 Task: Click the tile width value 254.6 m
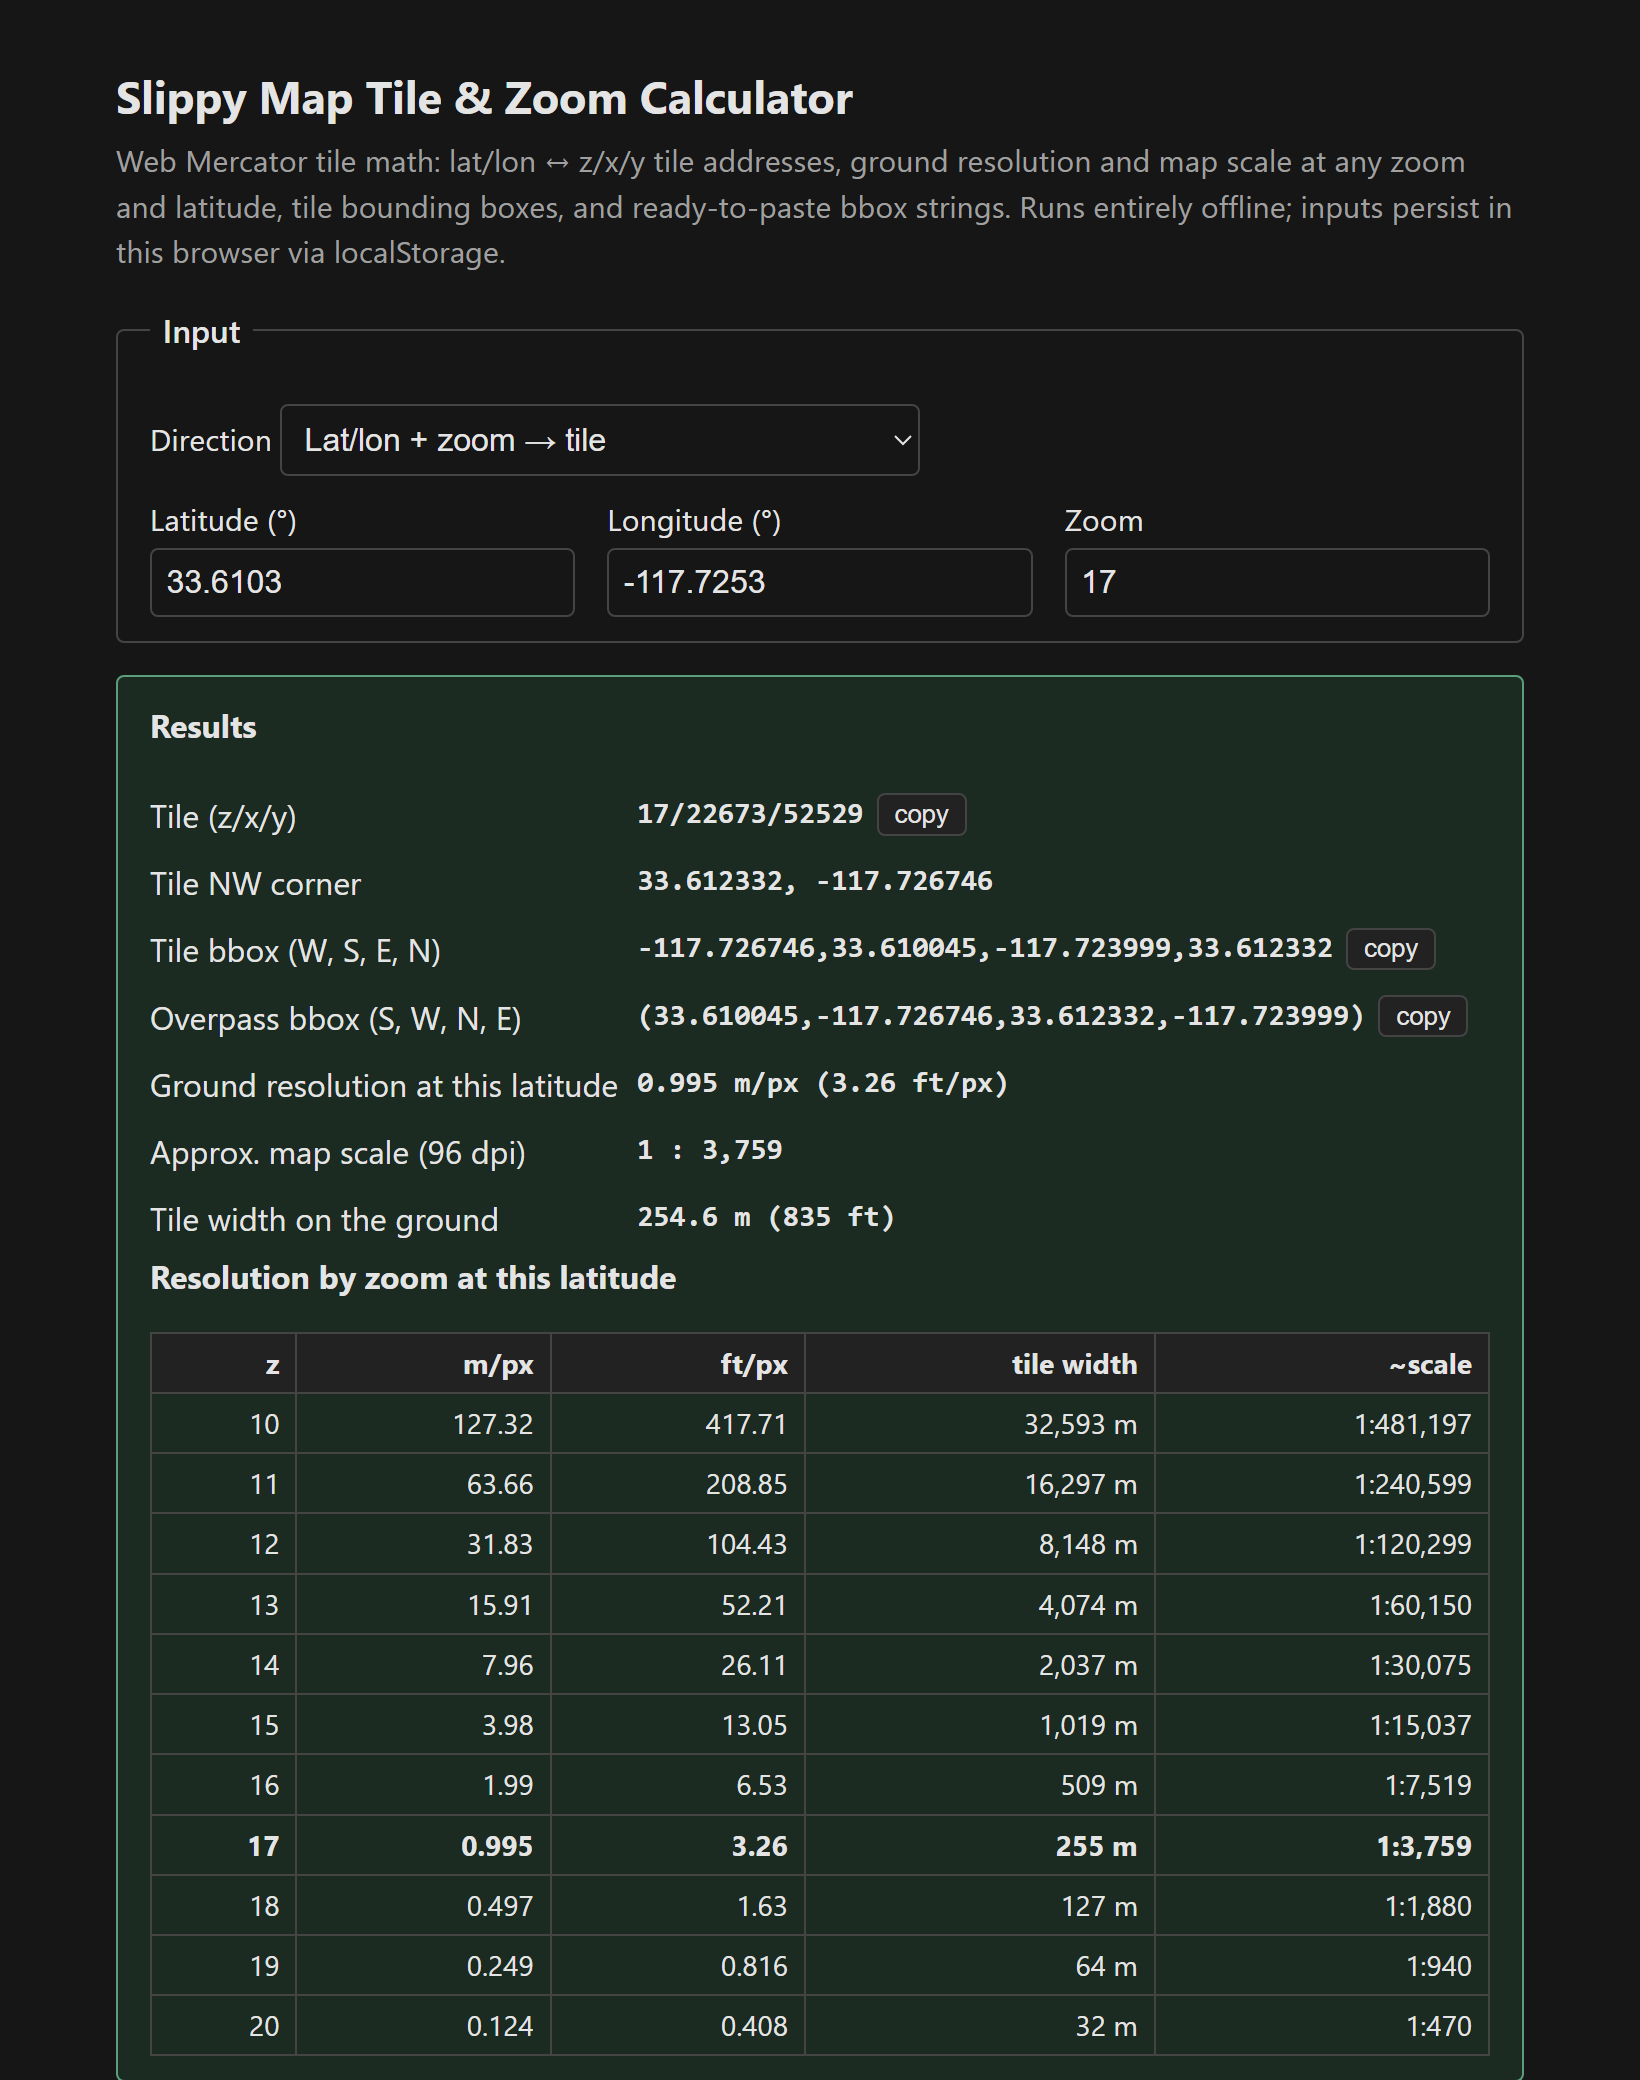click(x=766, y=1217)
